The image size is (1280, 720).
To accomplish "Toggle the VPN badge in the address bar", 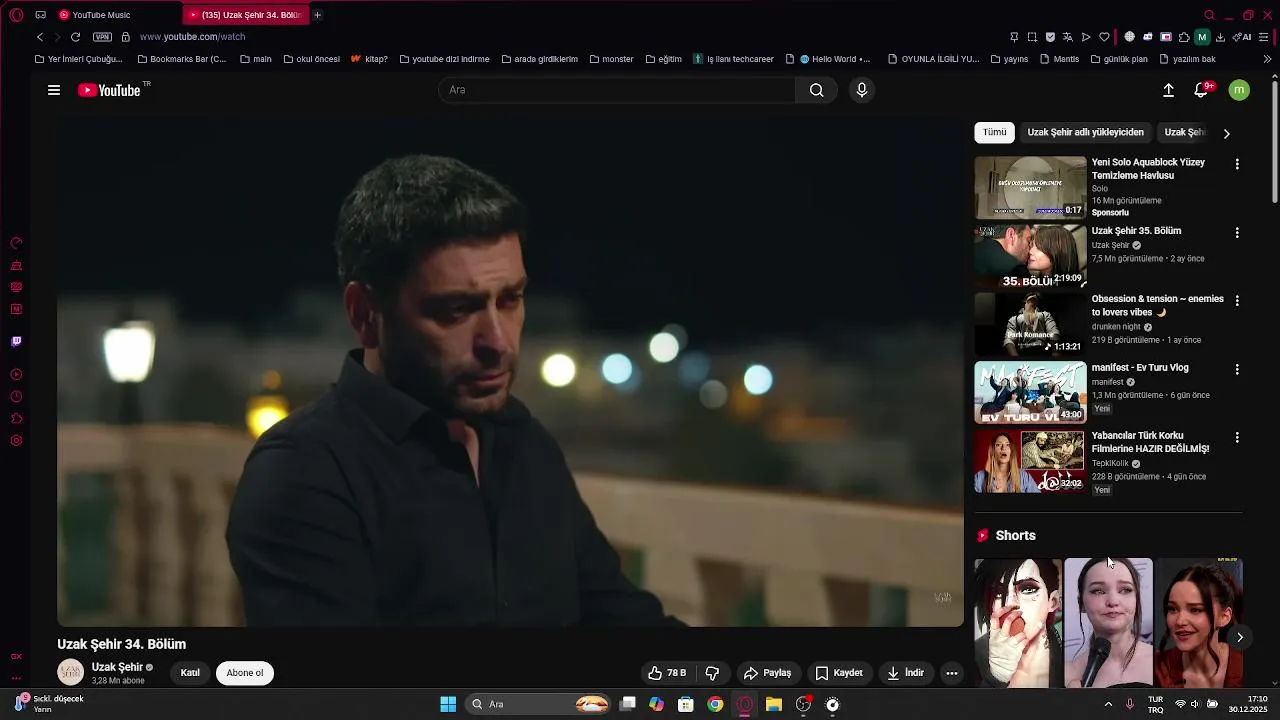I will point(103,37).
